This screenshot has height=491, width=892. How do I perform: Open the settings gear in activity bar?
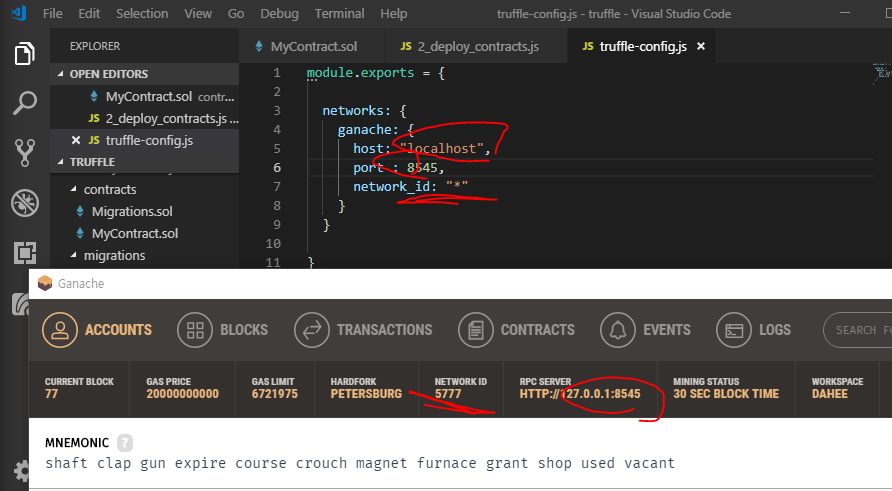22,471
